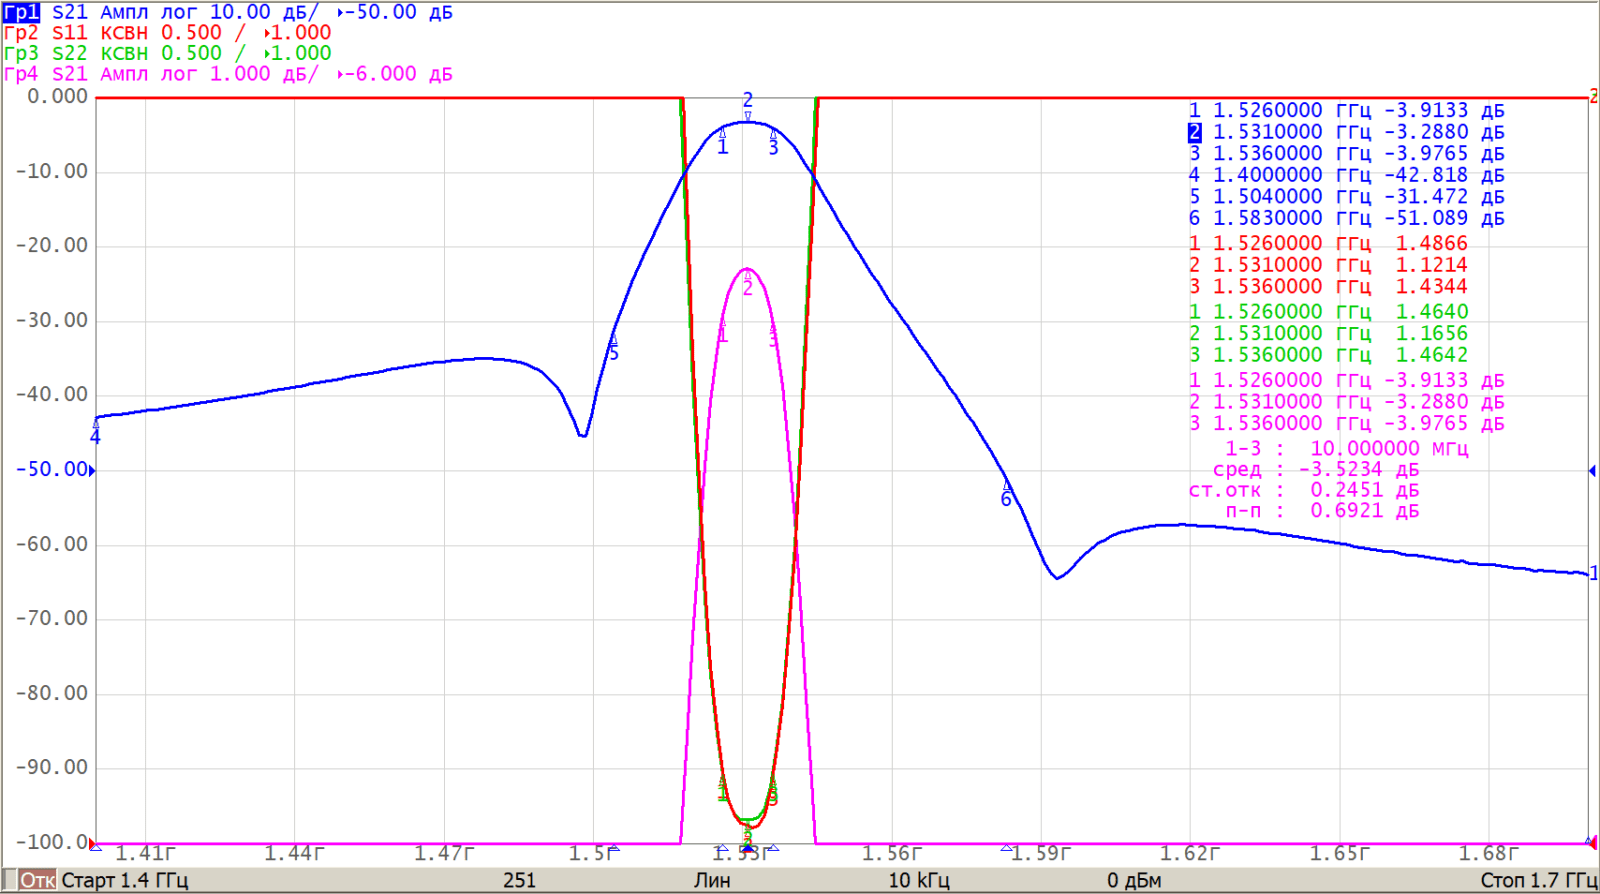Toggle the Отк indicator in the status bar

tap(37, 881)
